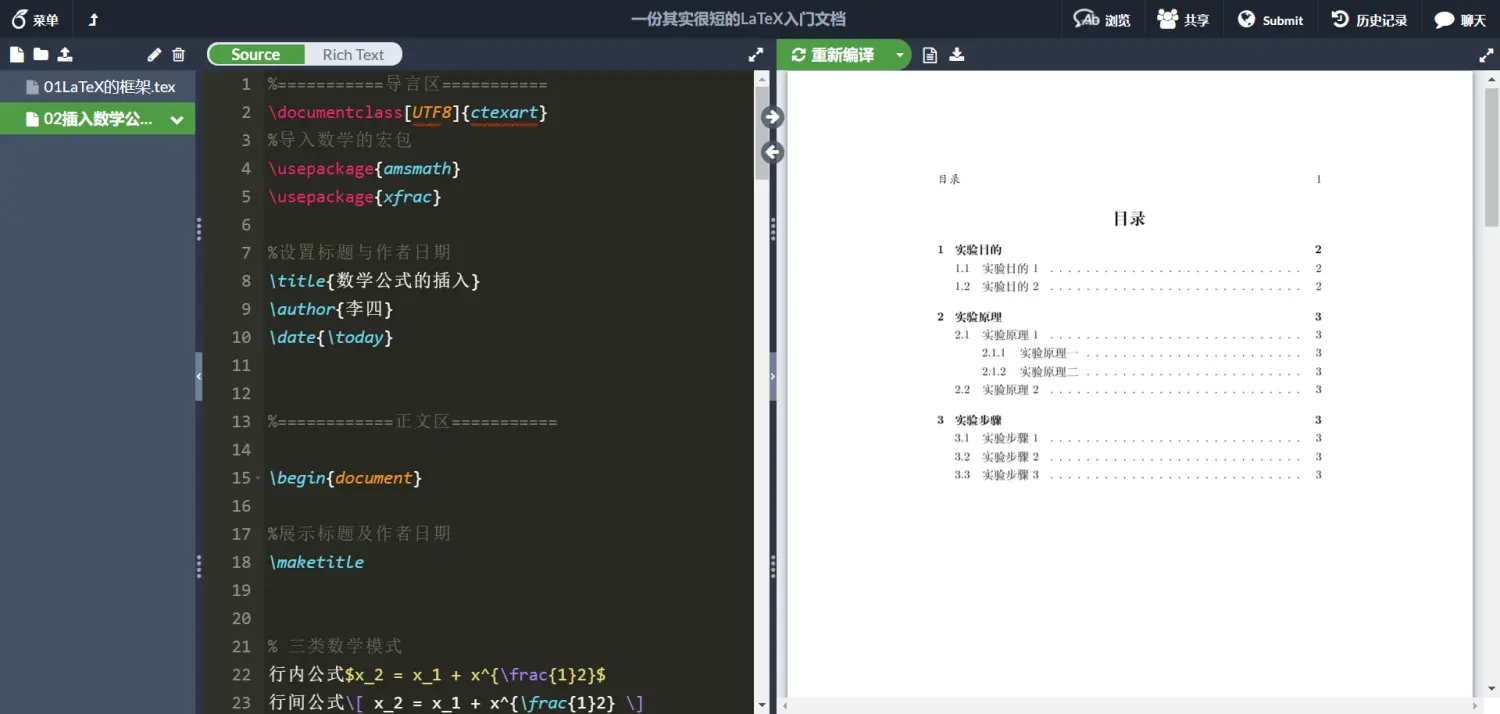Image resolution: width=1500 pixels, height=714 pixels.
Task: Click on \maketitle line
Action: point(316,562)
